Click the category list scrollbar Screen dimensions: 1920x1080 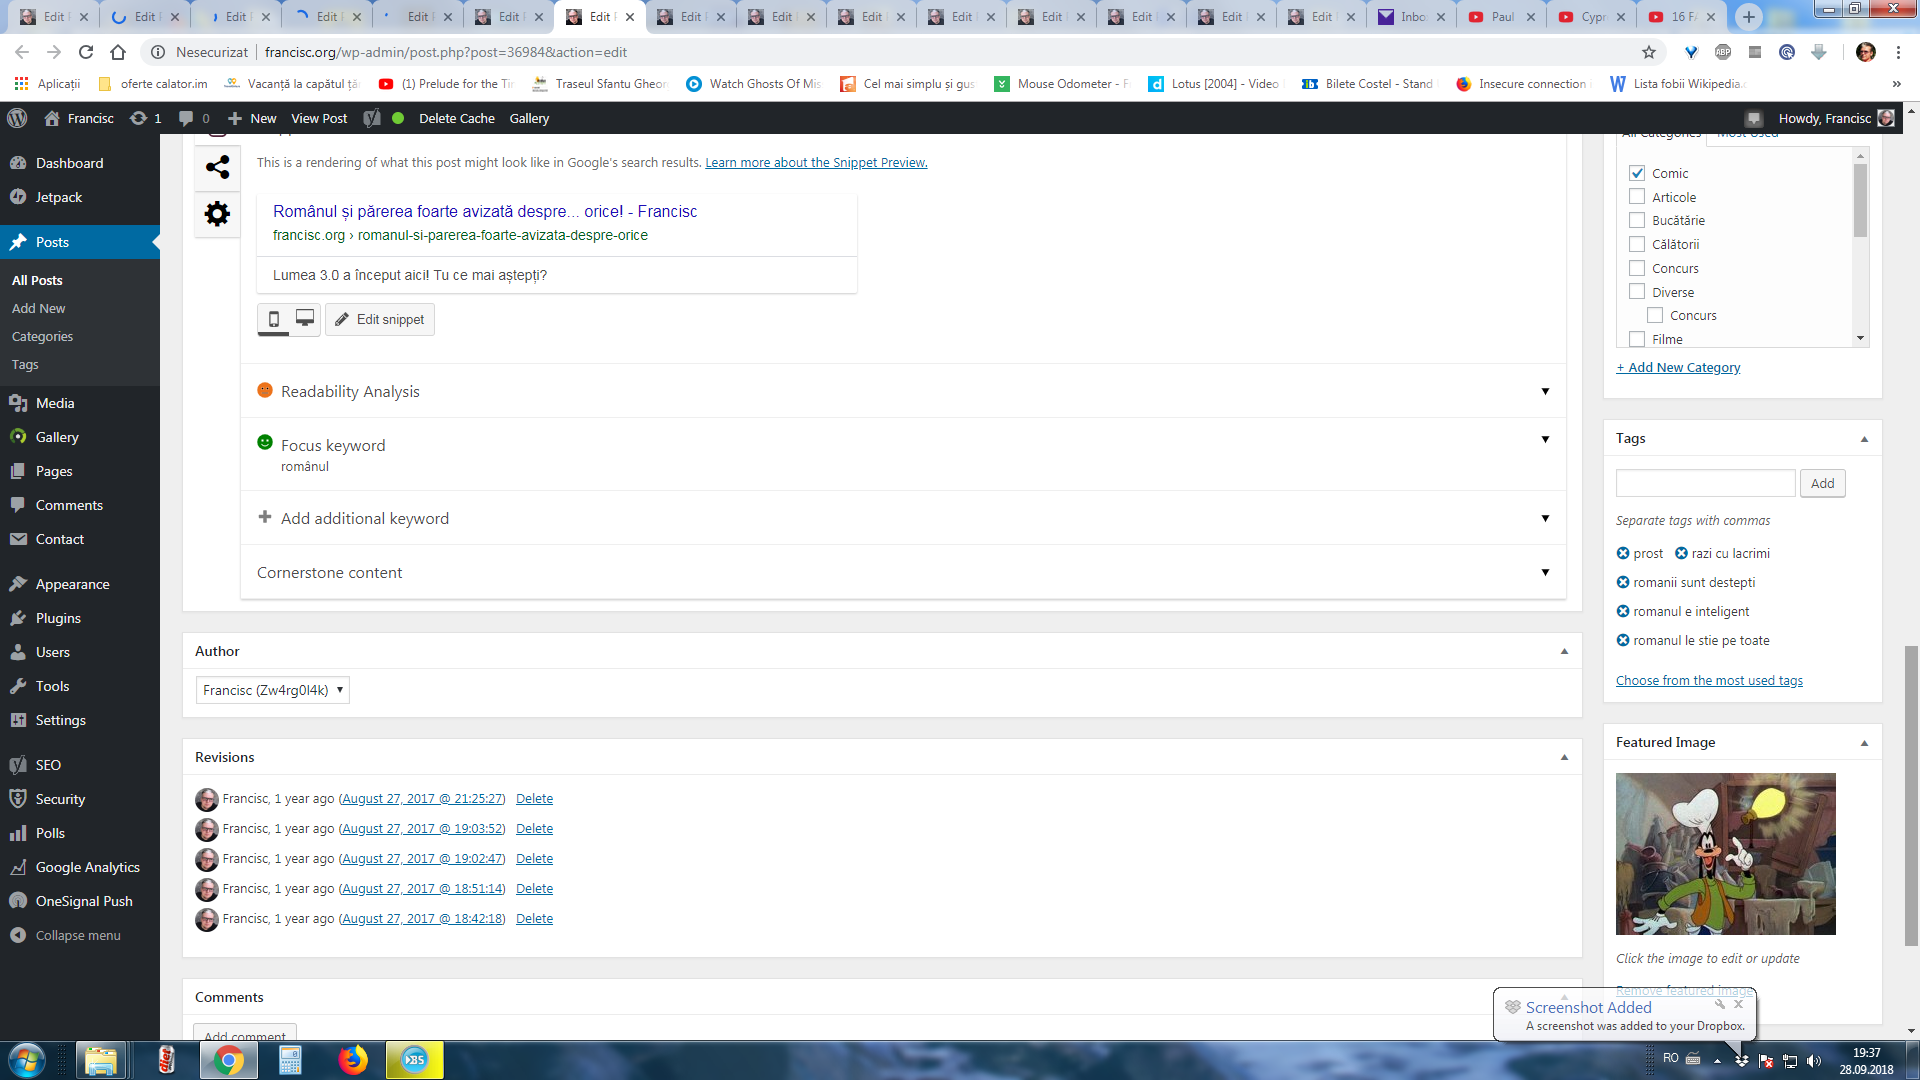tap(1860, 200)
